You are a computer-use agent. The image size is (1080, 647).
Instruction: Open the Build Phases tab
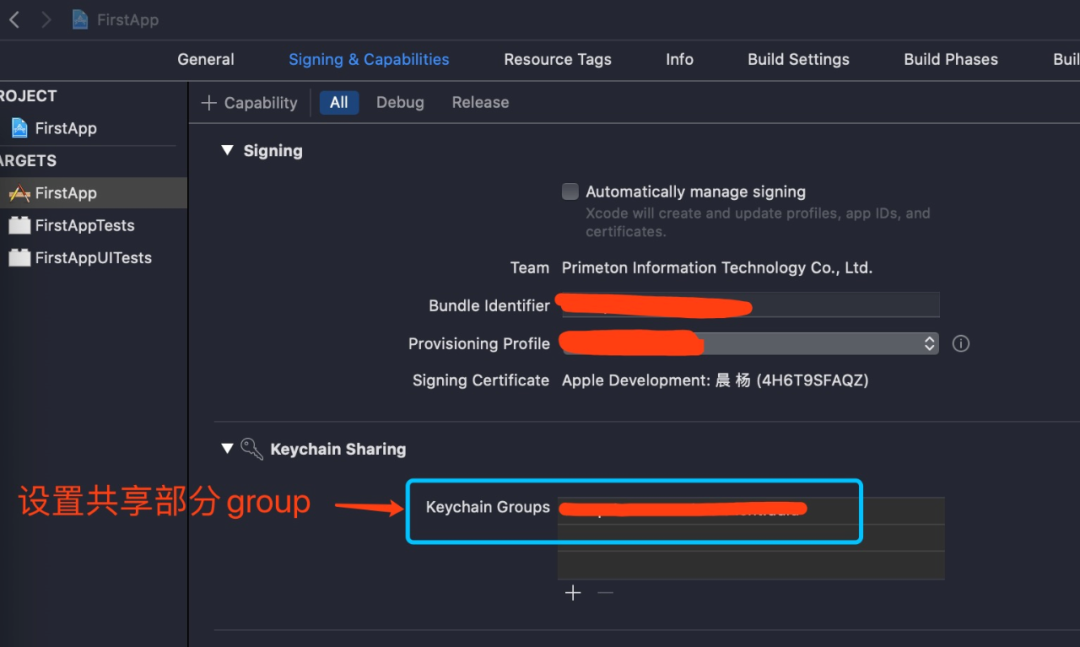pos(951,59)
